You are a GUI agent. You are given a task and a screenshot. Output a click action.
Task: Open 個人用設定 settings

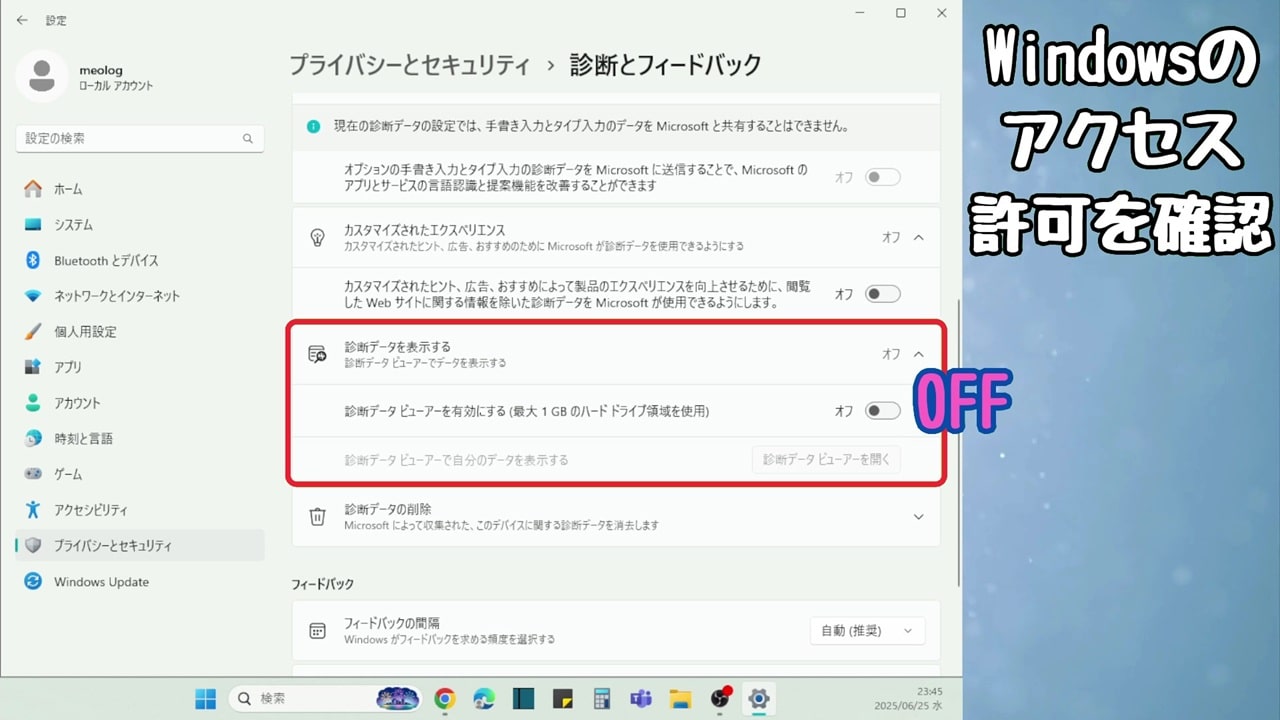[140, 331]
